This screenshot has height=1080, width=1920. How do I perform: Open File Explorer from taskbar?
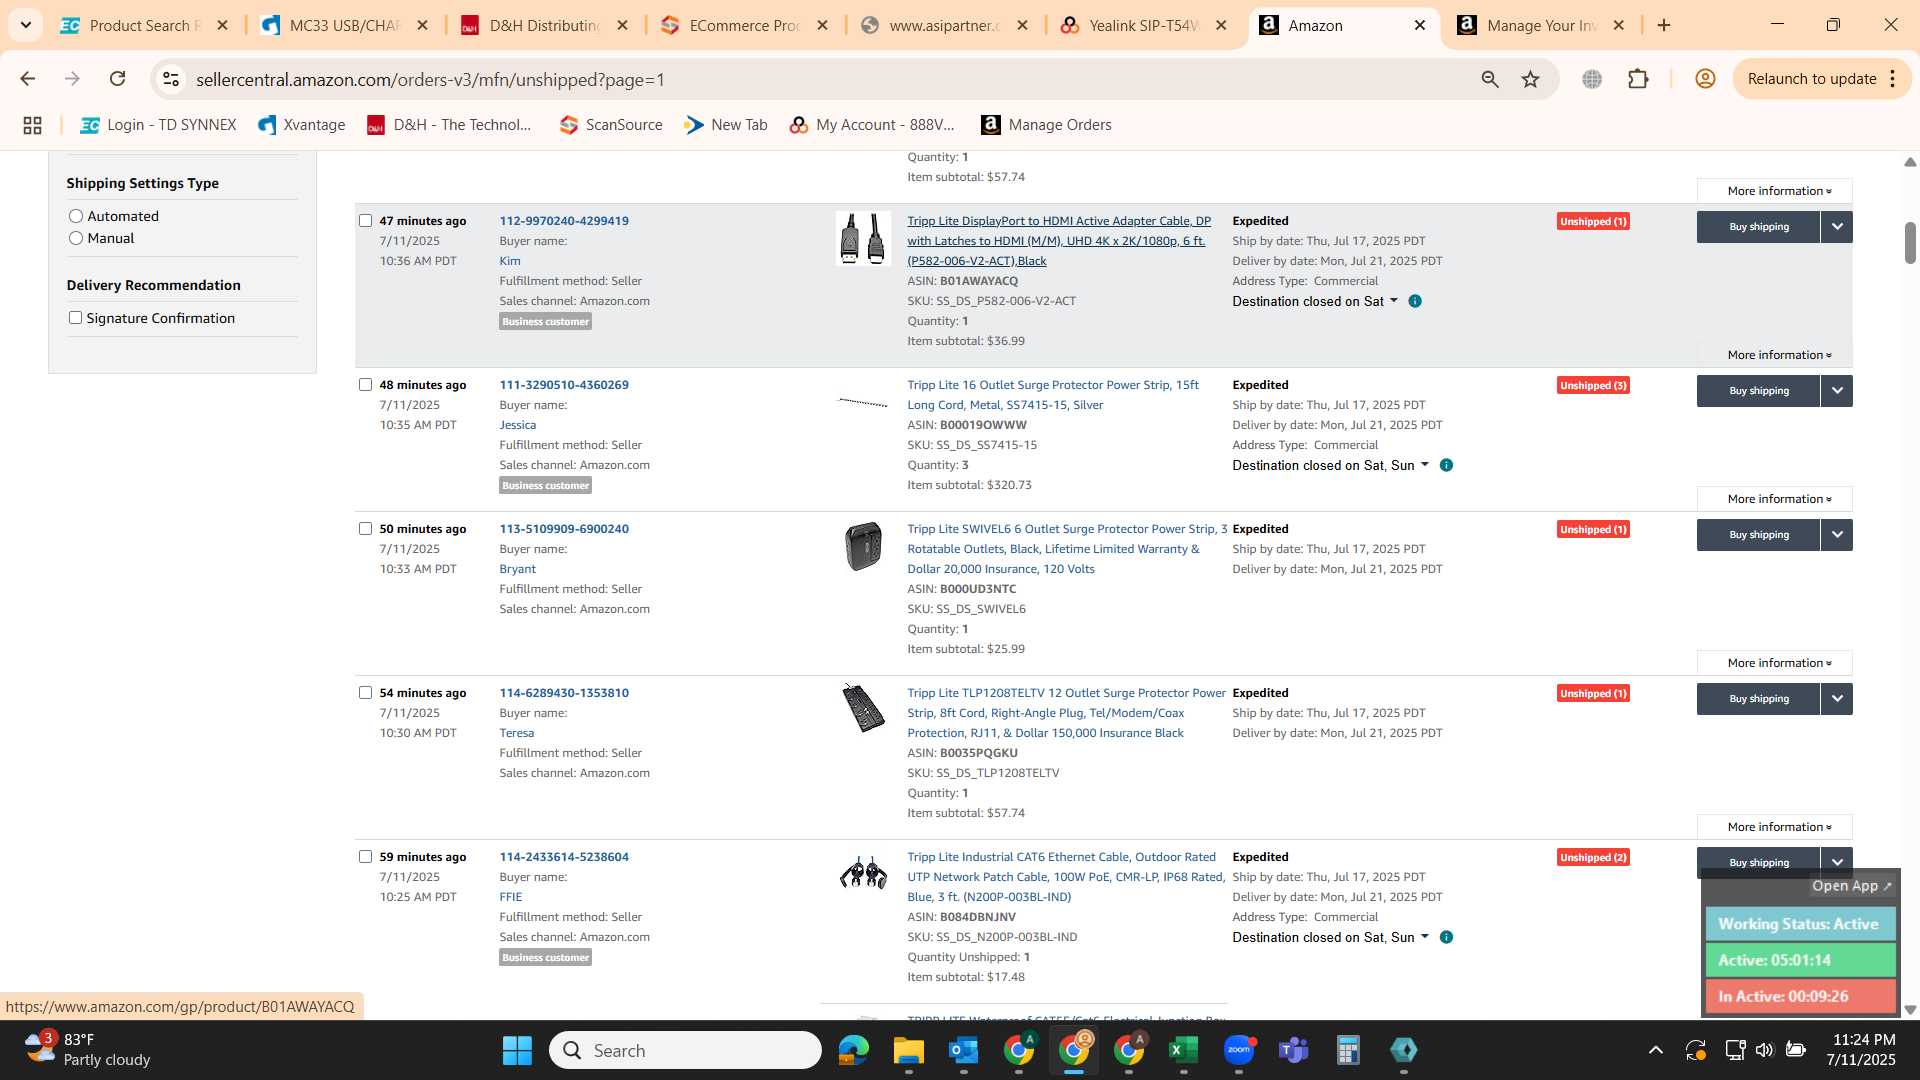click(x=908, y=1050)
